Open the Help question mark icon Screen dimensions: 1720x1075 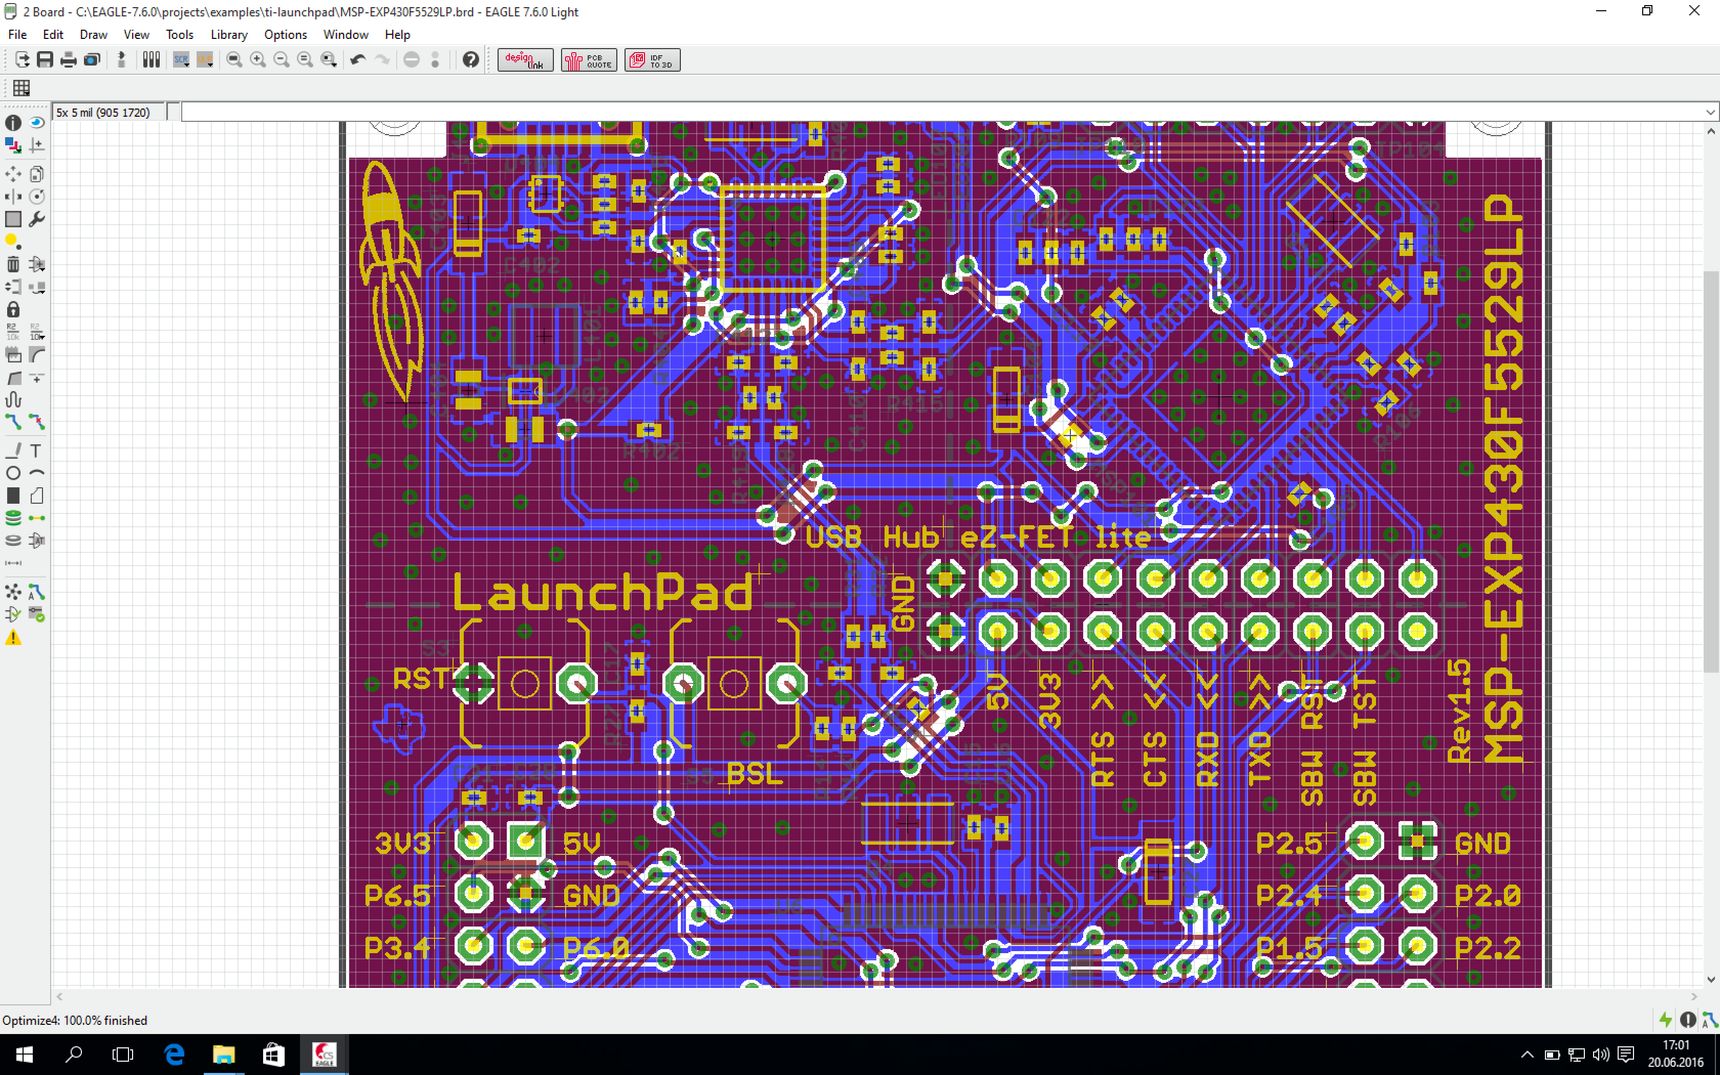471,60
